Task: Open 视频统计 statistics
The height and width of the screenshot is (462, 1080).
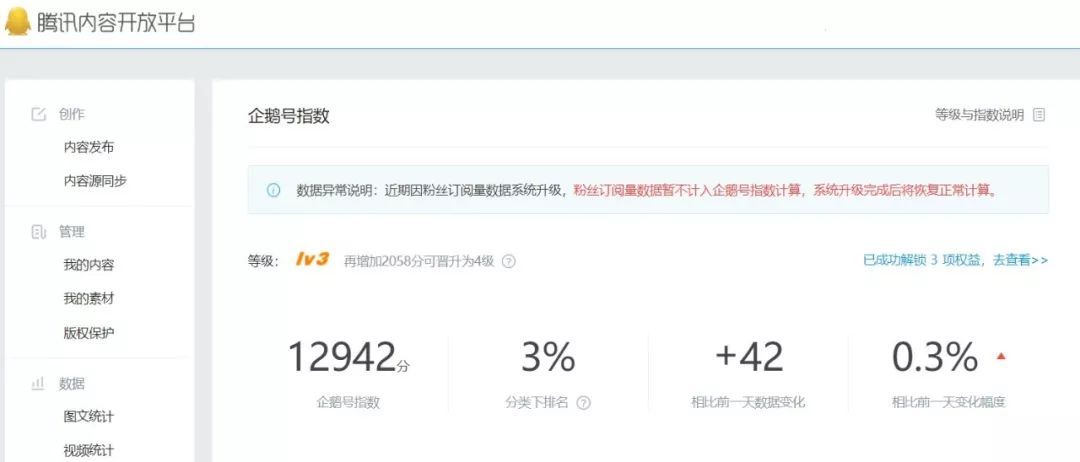Action: coord(89,450)
